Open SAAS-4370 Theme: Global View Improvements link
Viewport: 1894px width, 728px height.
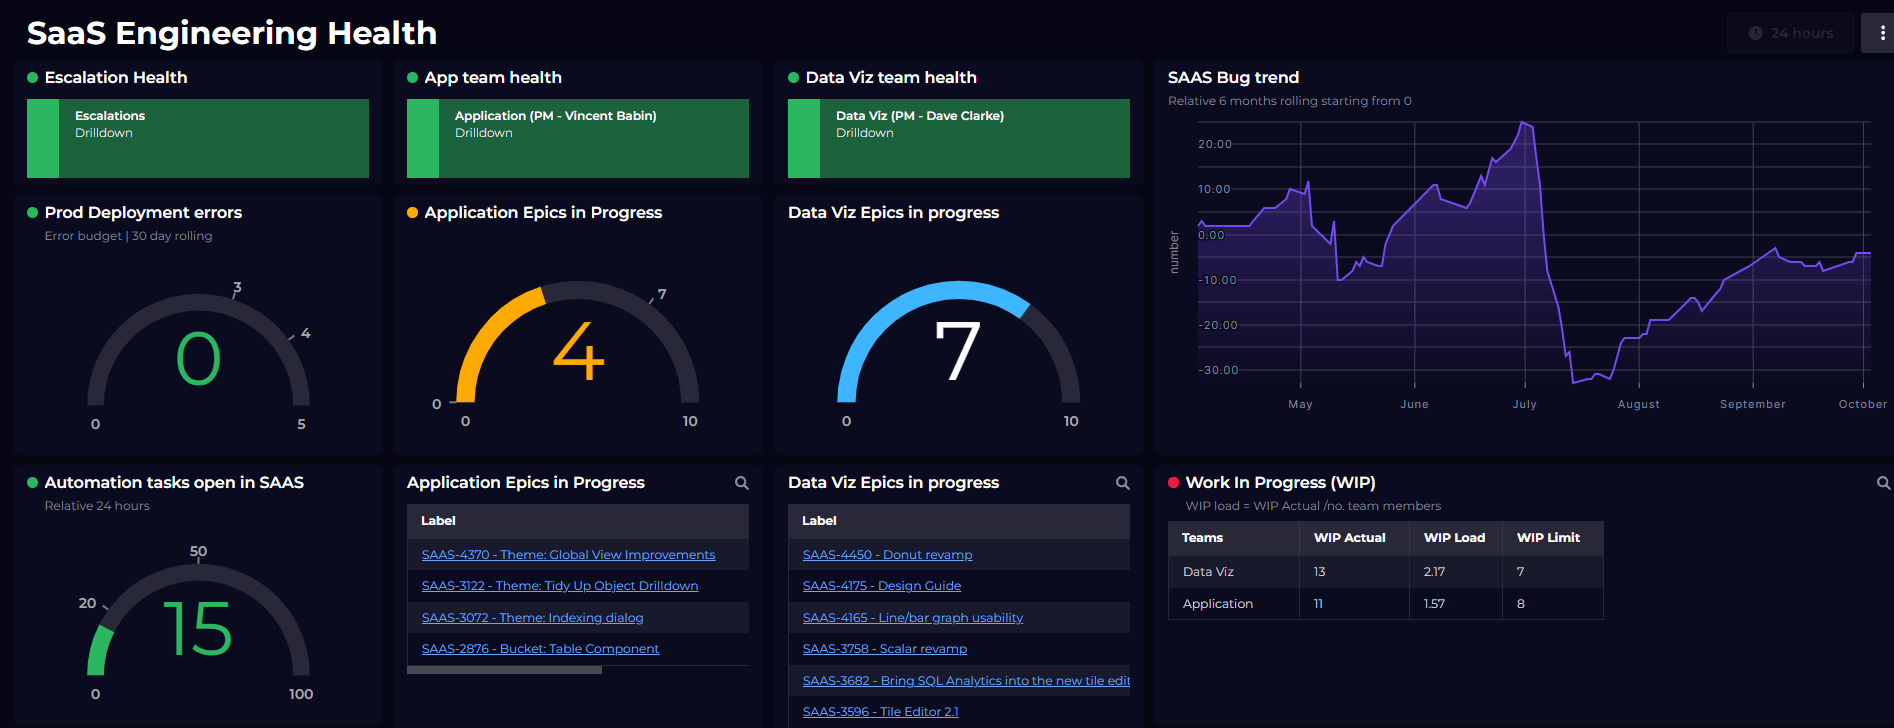tap(568, 555)
